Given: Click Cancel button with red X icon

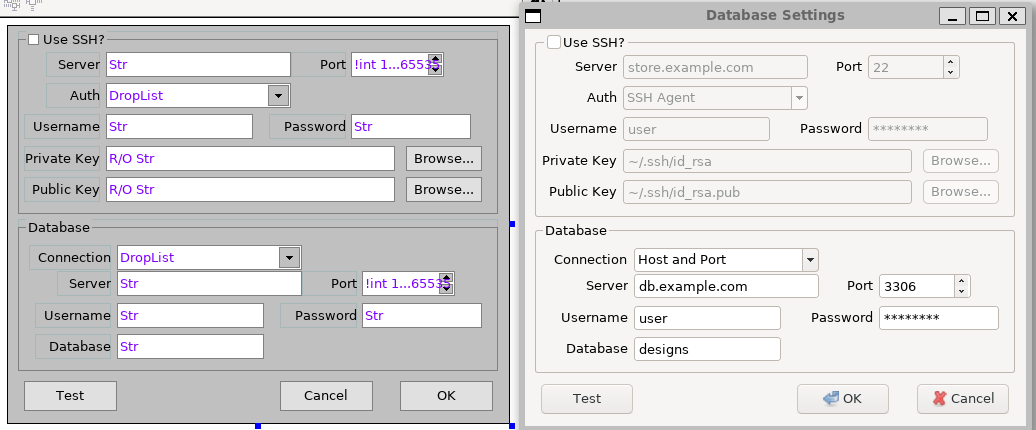Looking at the screenshot, I should (x=962, y=398).
